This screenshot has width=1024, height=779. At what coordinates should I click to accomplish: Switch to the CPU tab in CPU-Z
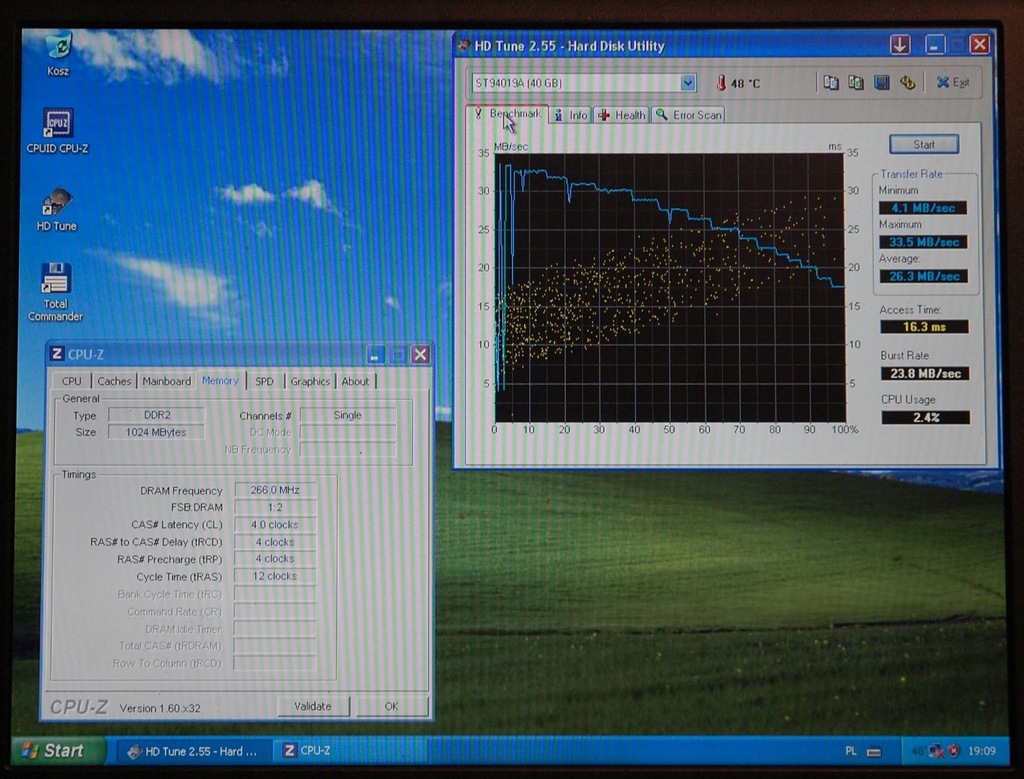pos(71,381)
